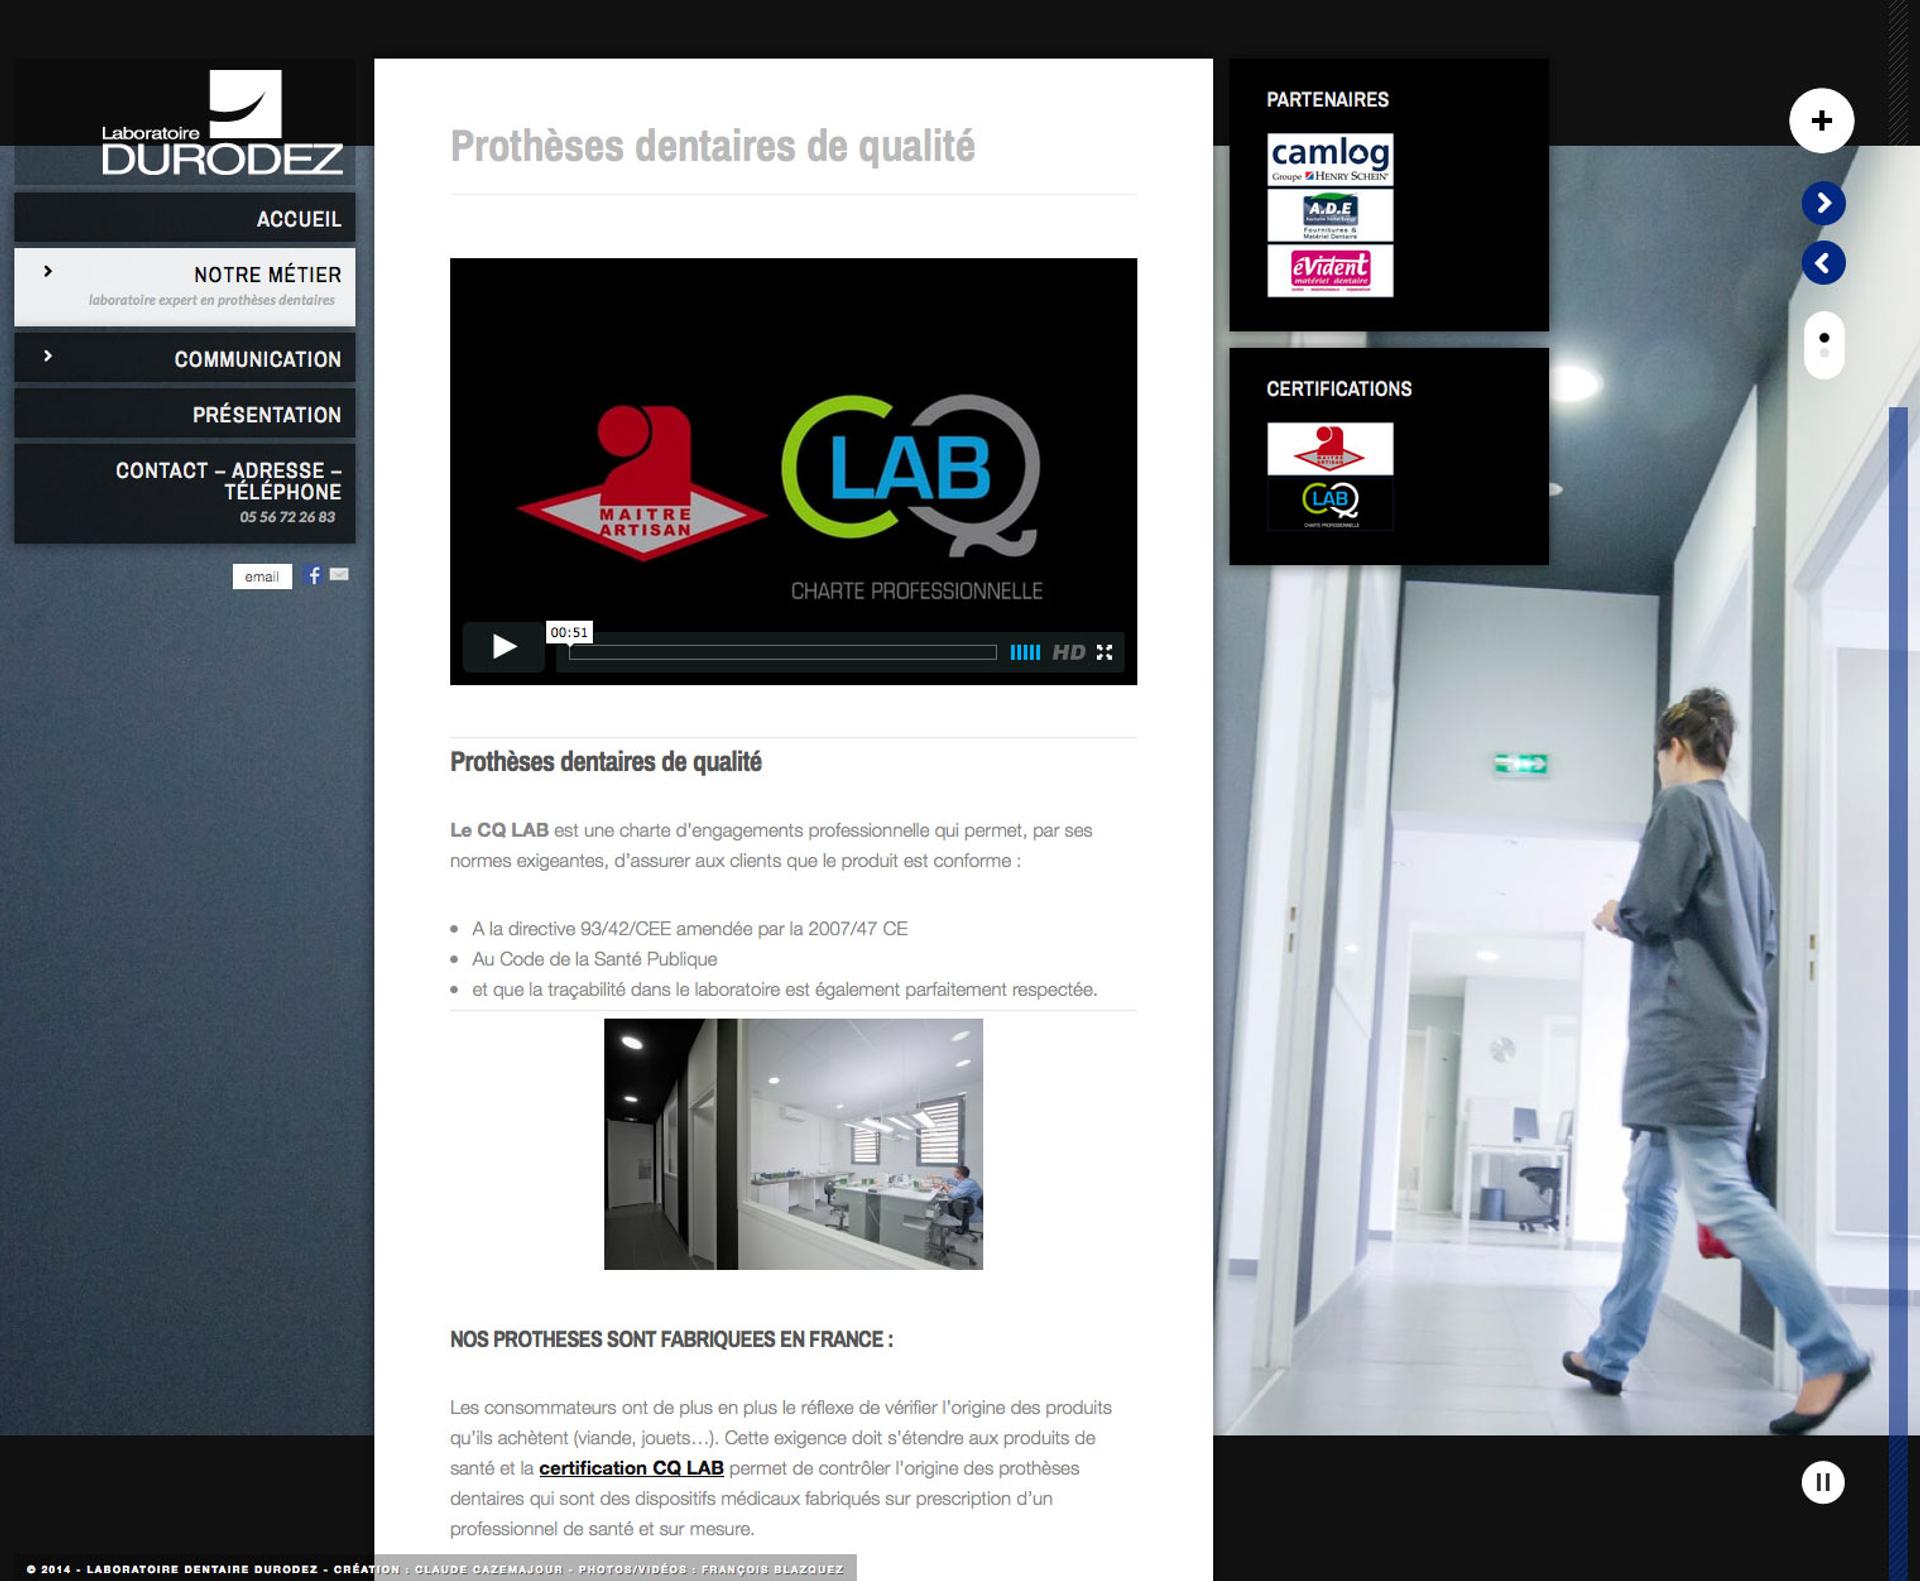This screenshot has height=1581, width=1920.
Task: Open the eVident partner logo
Action: pos(1330,271)
